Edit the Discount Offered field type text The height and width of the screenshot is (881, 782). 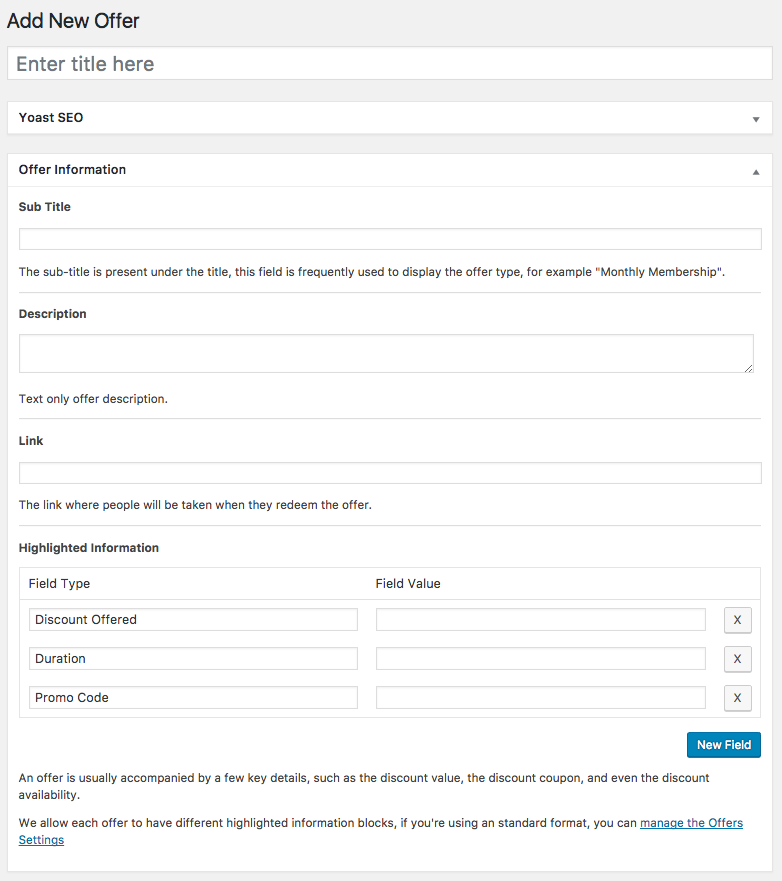coord(193,620)
